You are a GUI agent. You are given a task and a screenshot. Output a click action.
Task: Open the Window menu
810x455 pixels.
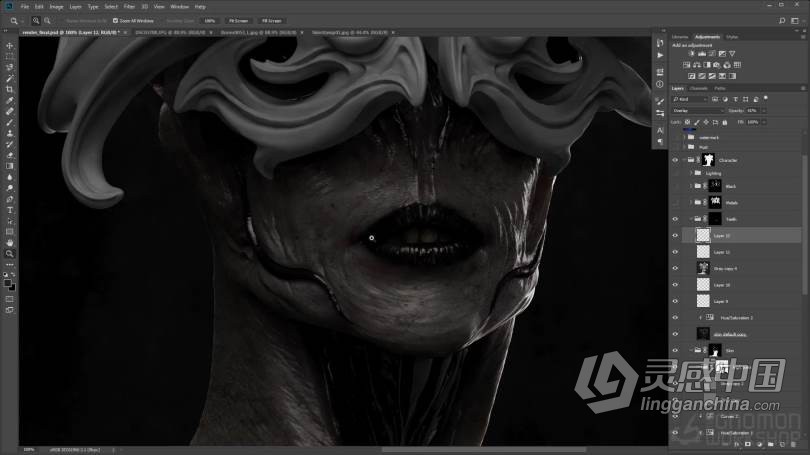(180, 7)
